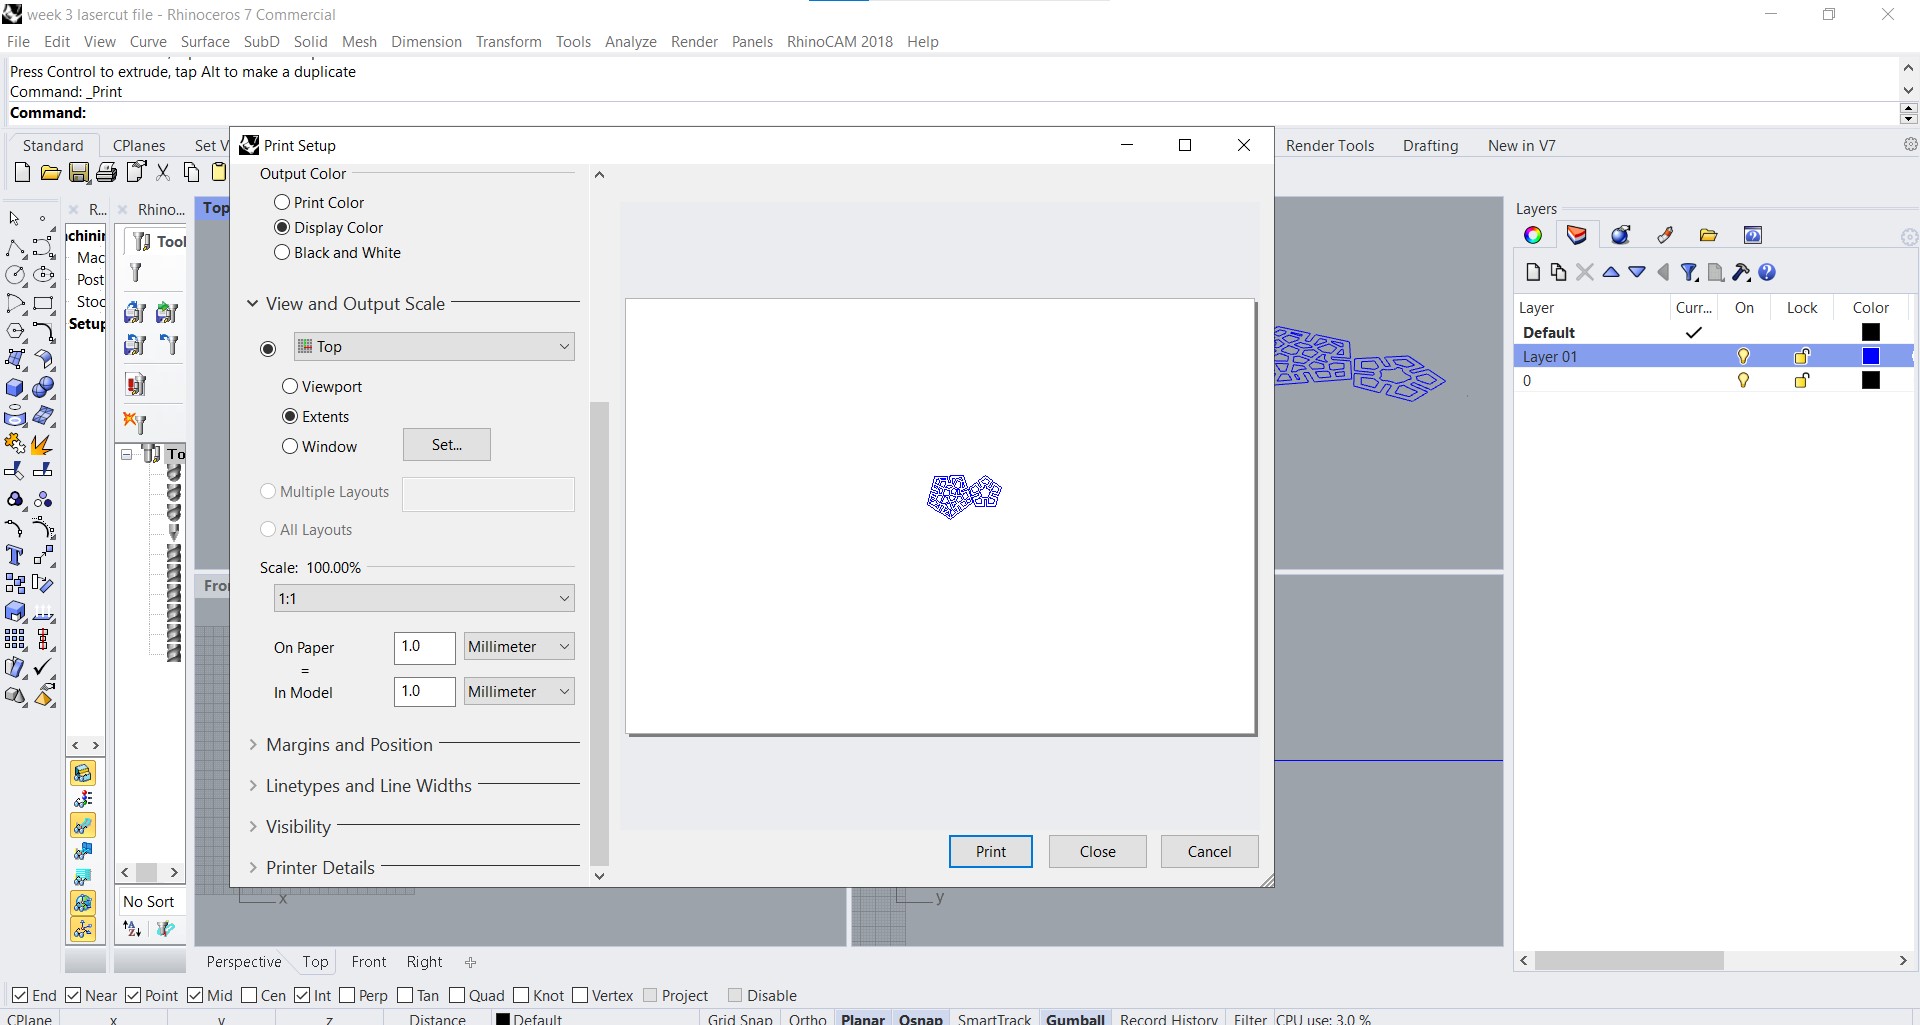Click the New Layer icon
Viewport: 1920px width, 1025px height.
[x=1533, y=272]
